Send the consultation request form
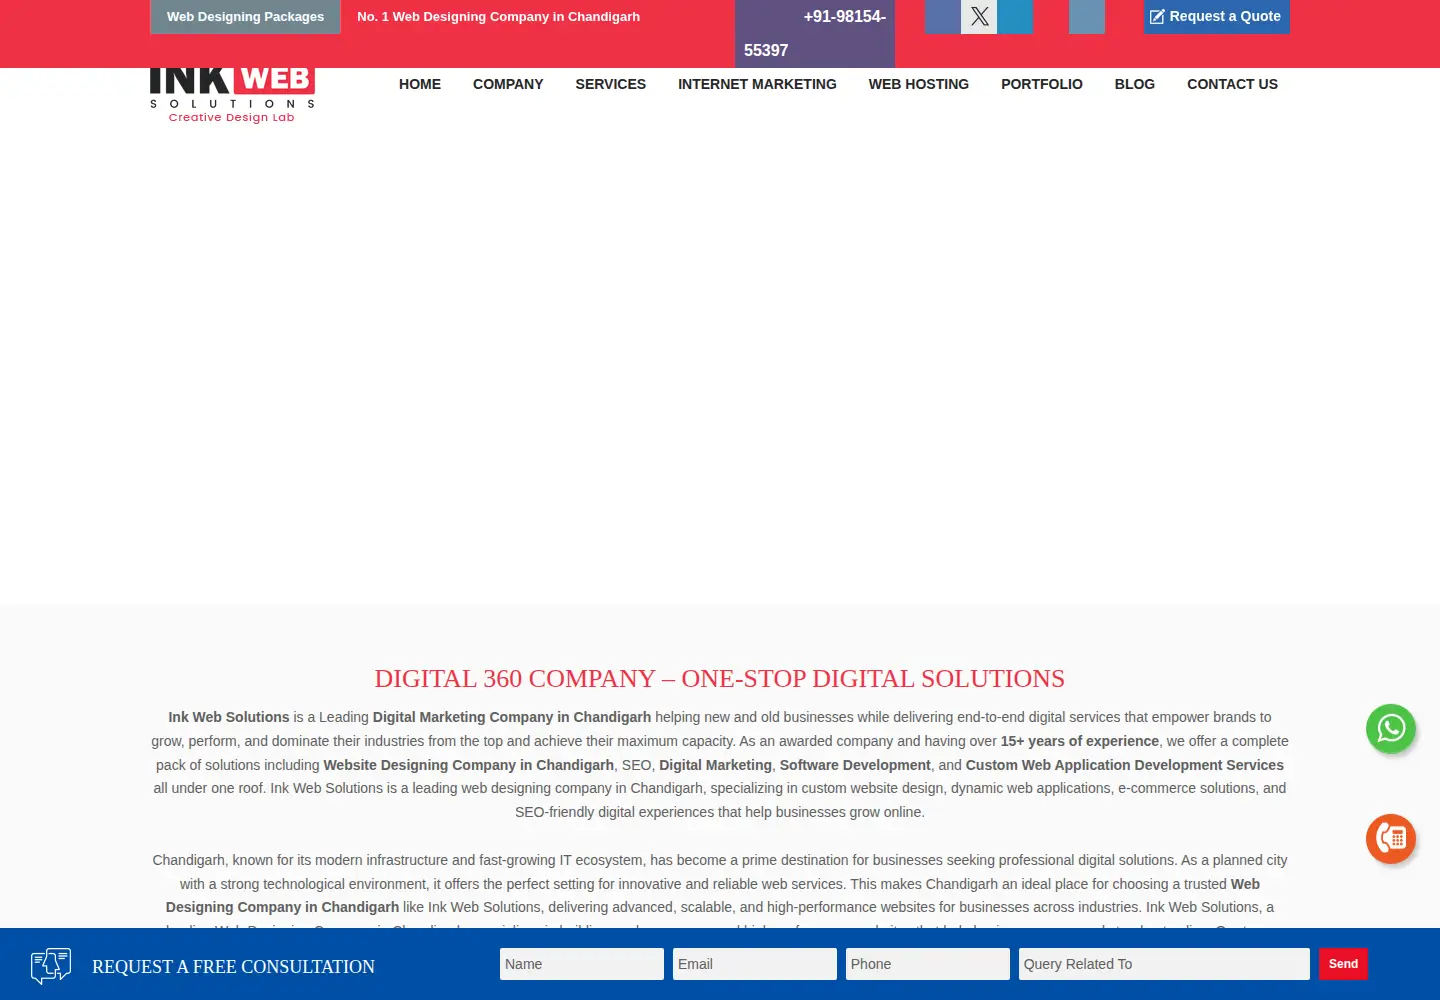 (1343, 964)
